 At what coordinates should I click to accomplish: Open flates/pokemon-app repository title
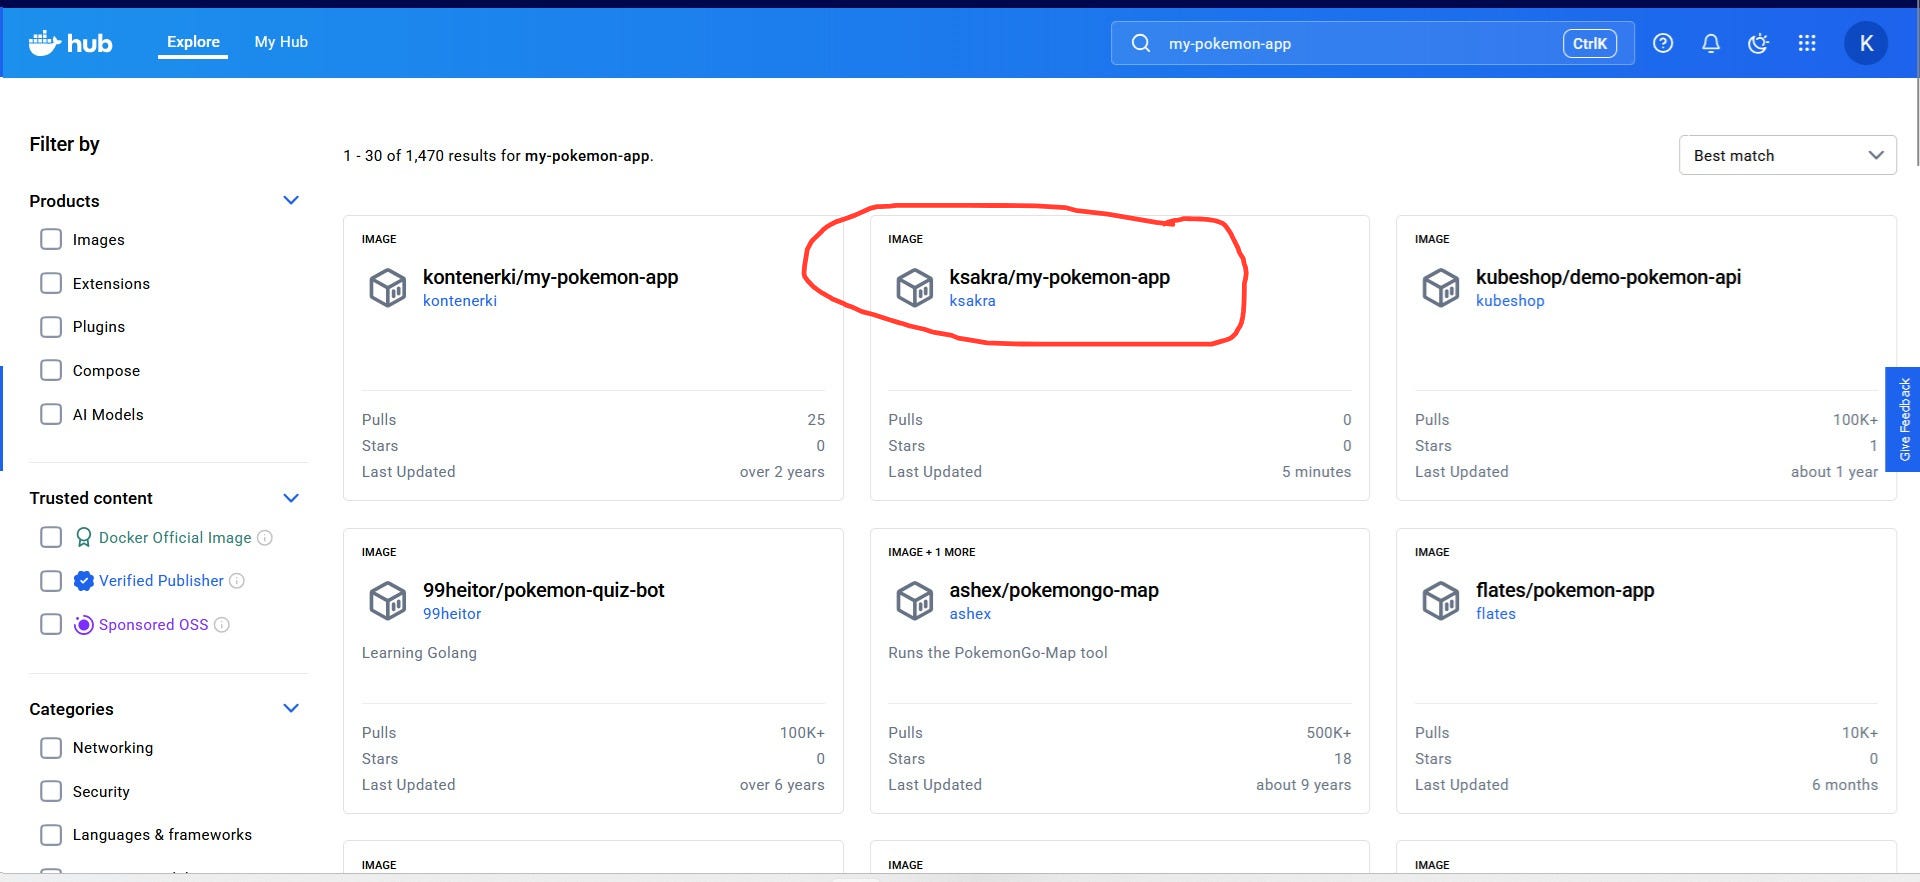point(1565,590)
